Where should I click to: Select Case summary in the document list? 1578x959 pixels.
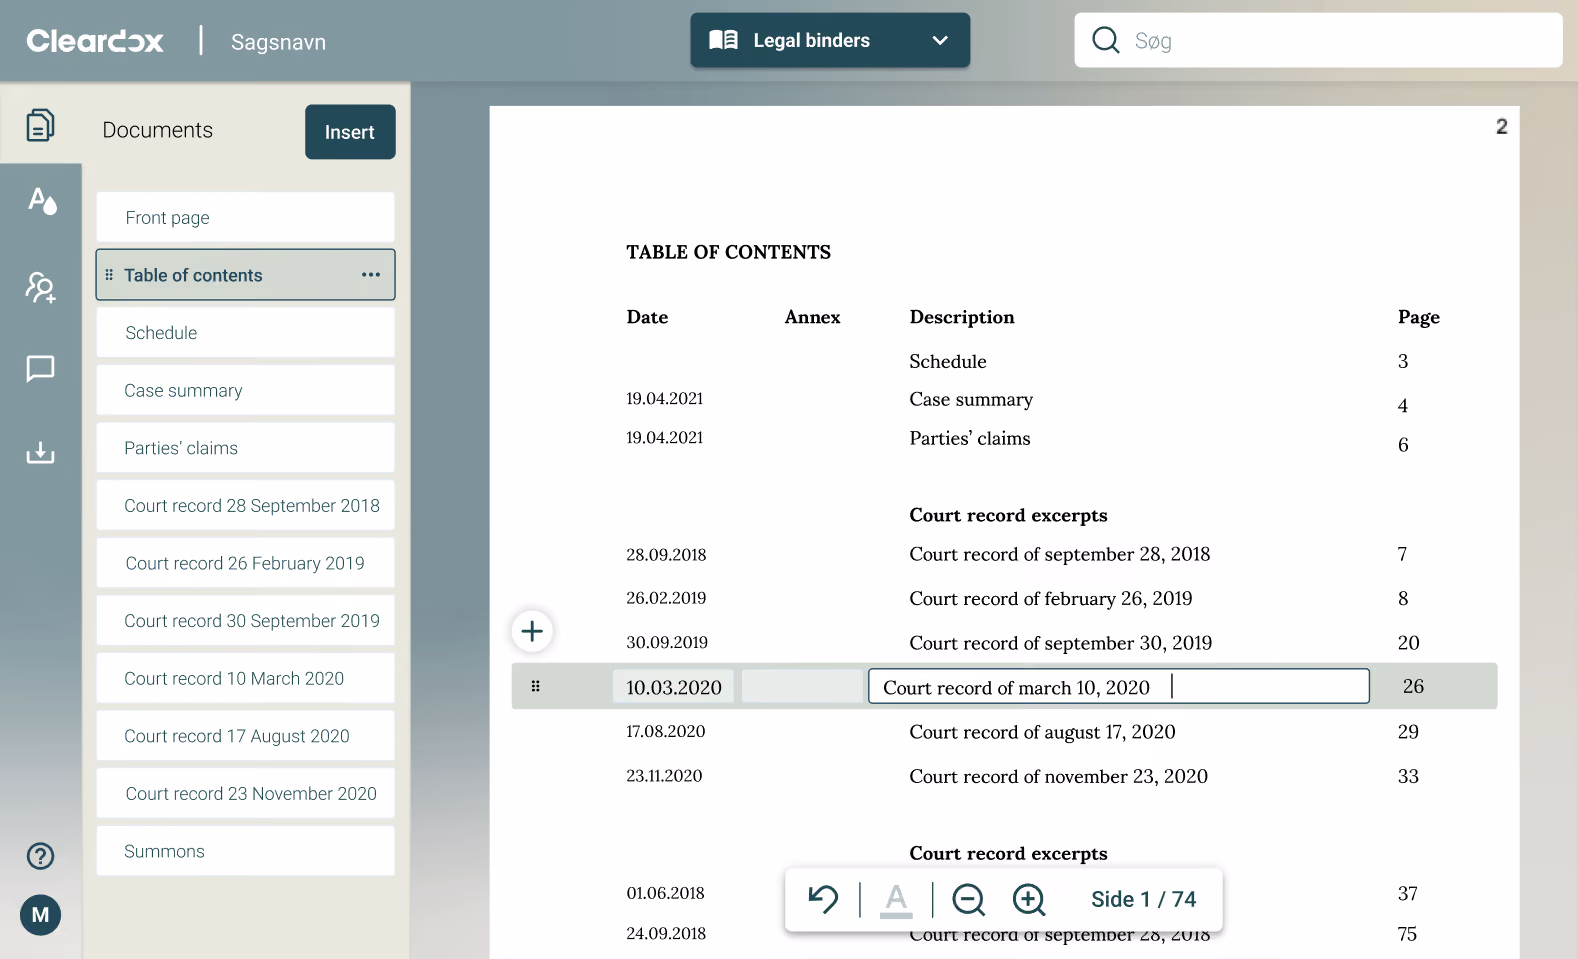click(245, 390)
